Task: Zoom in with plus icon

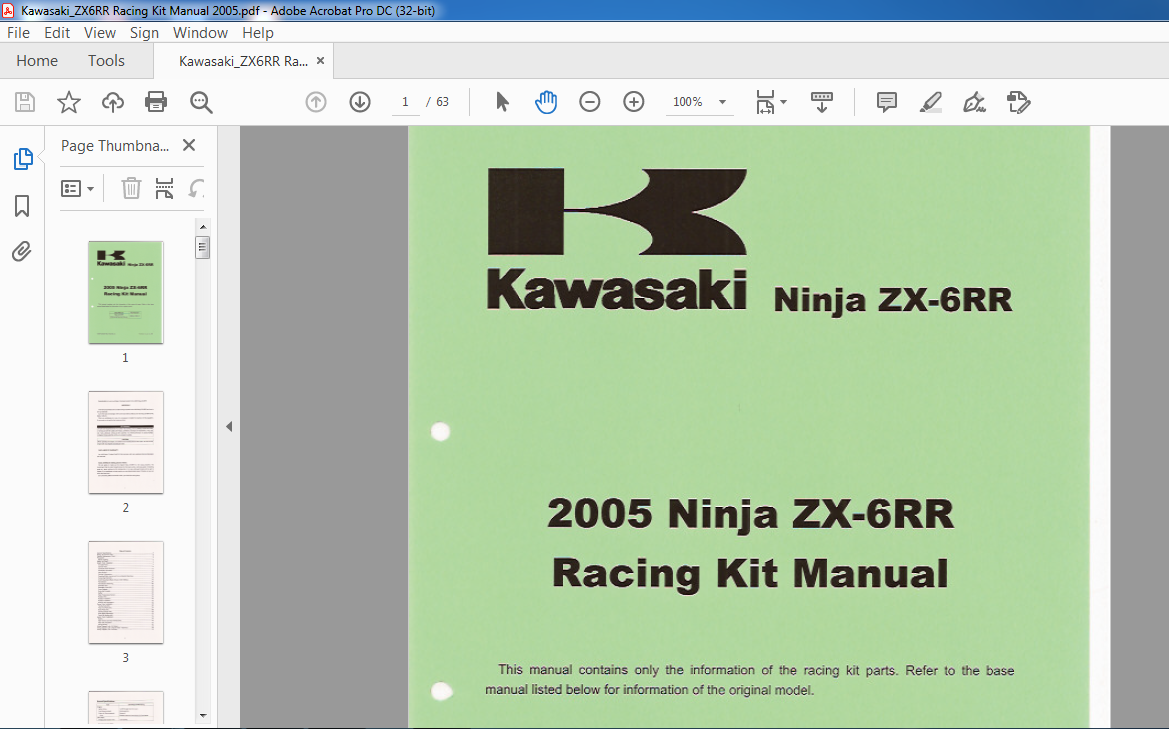Action: click(x=634, y=101)
